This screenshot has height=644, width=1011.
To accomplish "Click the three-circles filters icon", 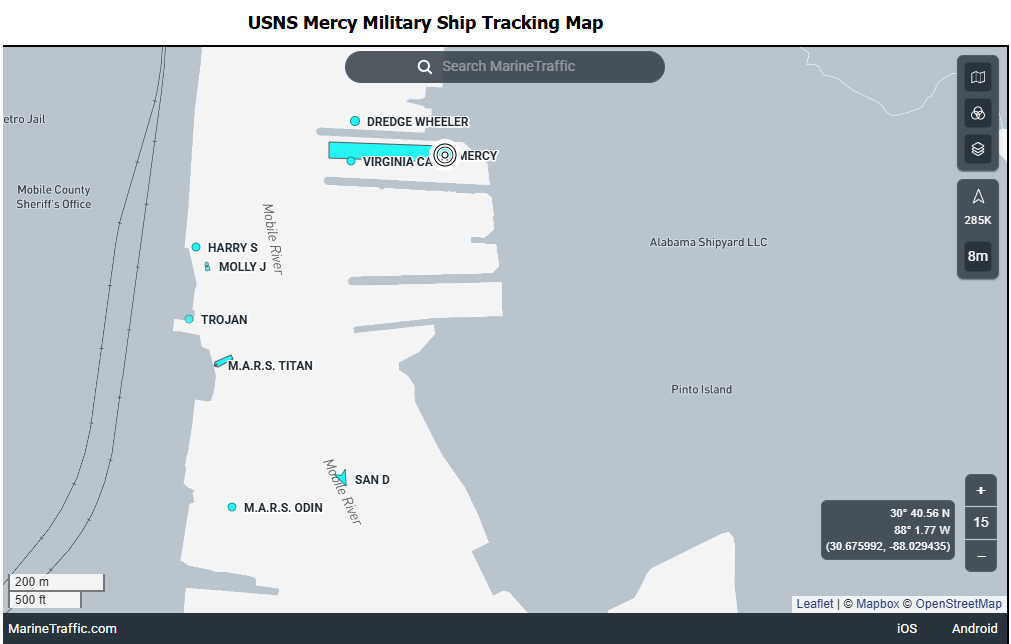I will [978, 113].
